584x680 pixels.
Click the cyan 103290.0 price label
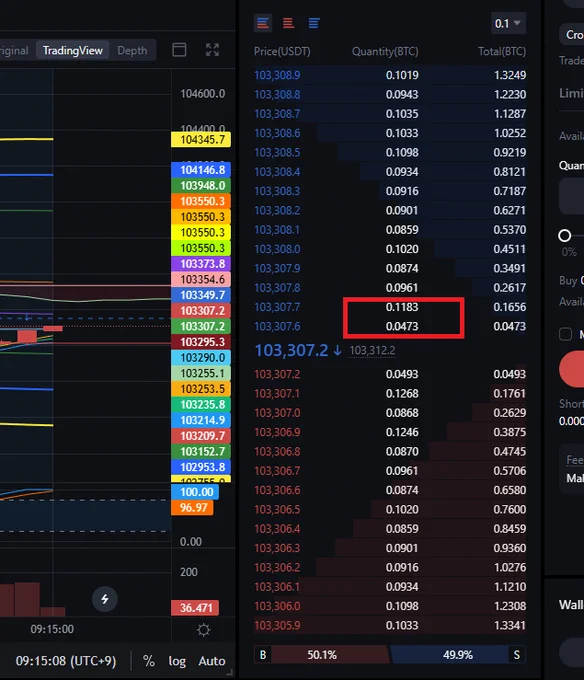(x=201, y=358)
